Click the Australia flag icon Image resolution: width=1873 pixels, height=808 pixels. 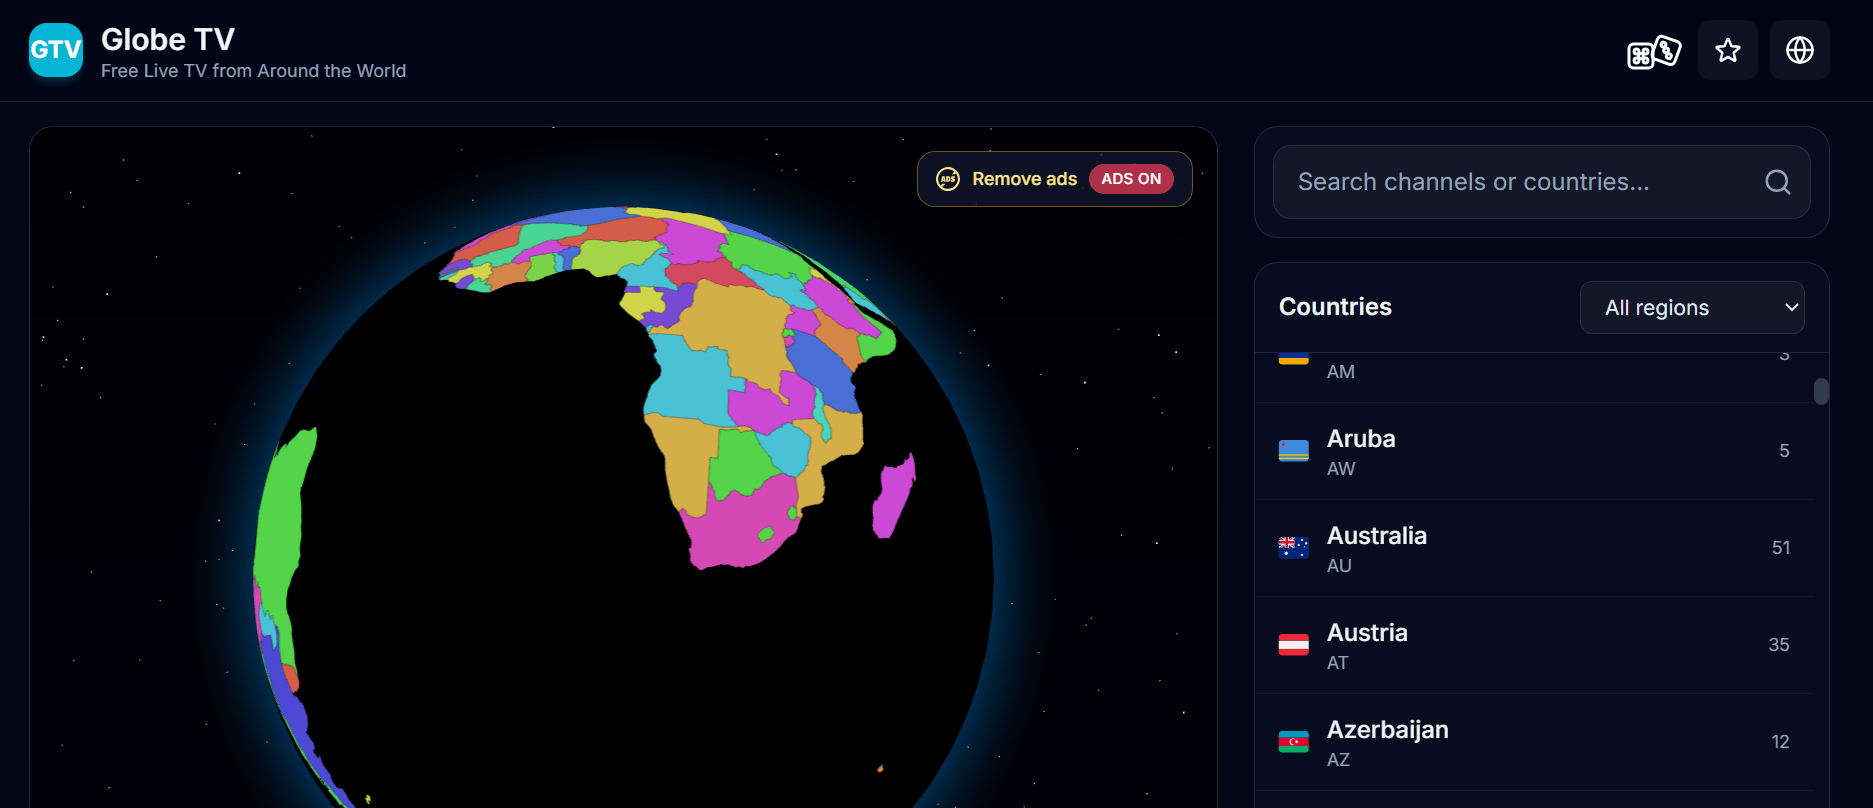(1293, 548)
